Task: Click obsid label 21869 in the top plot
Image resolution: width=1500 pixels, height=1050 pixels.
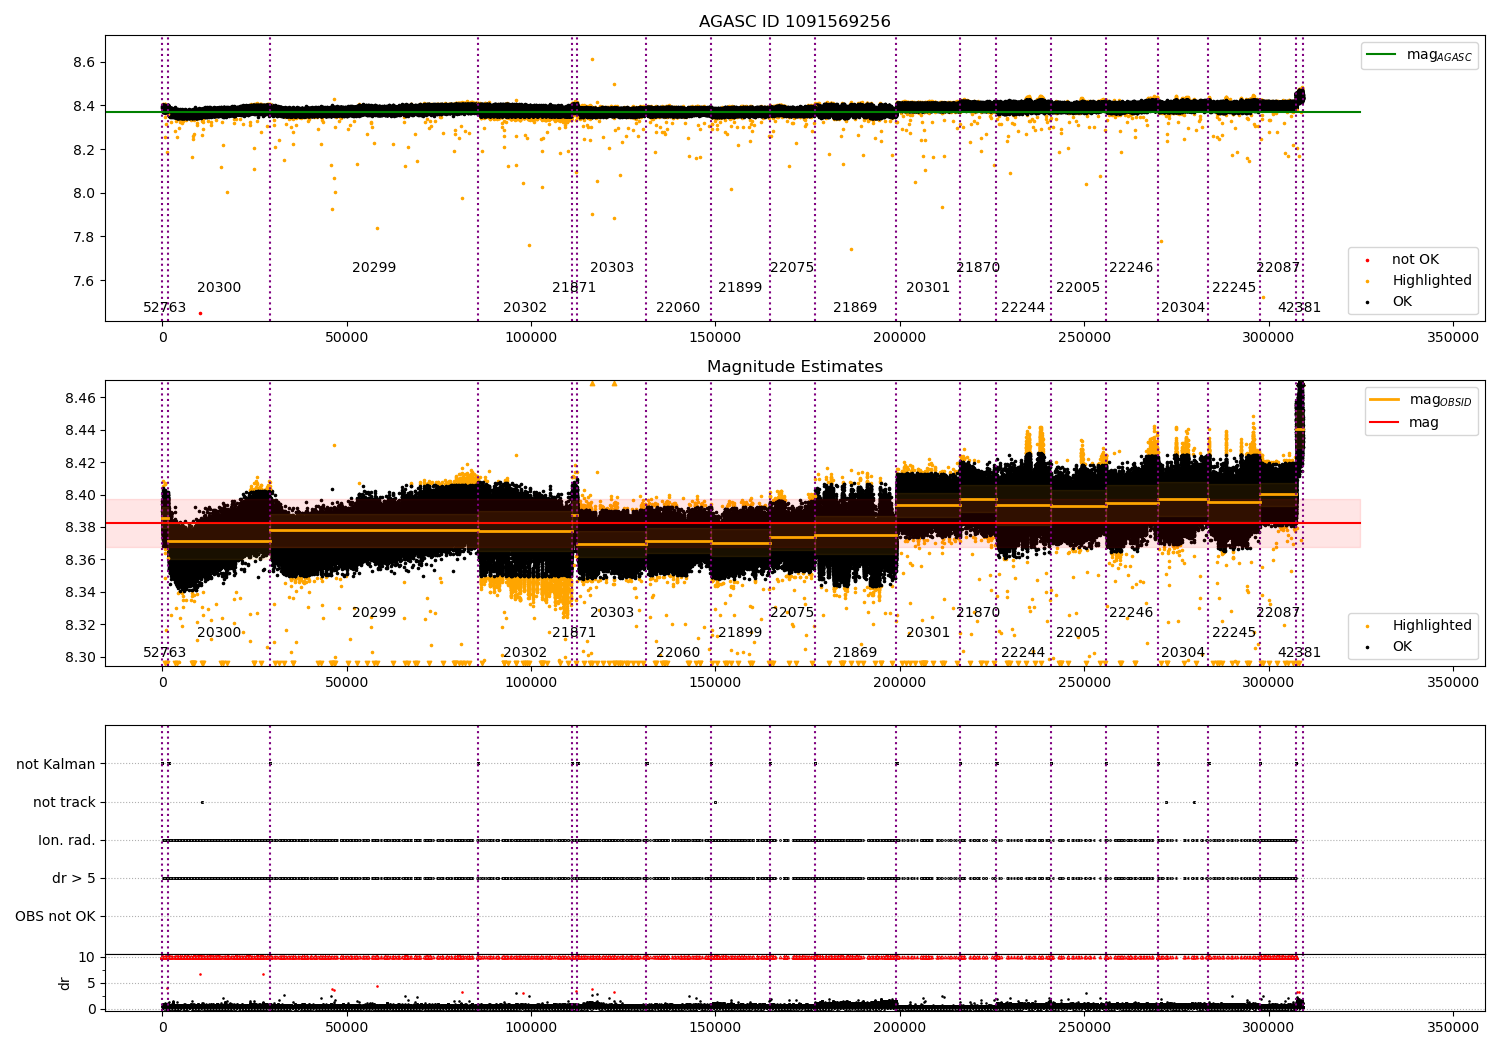Action: 855,308
